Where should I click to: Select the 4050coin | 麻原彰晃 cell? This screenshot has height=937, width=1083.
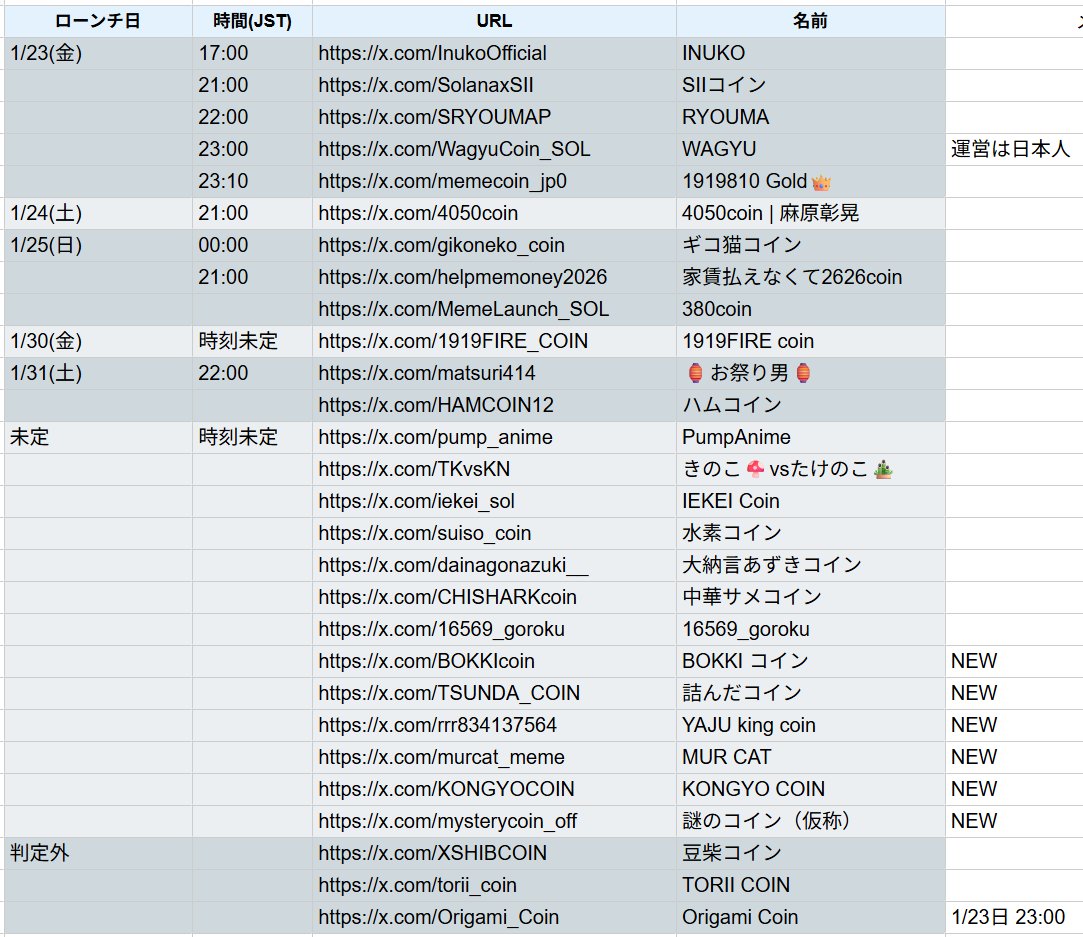[x=811, y=213]
